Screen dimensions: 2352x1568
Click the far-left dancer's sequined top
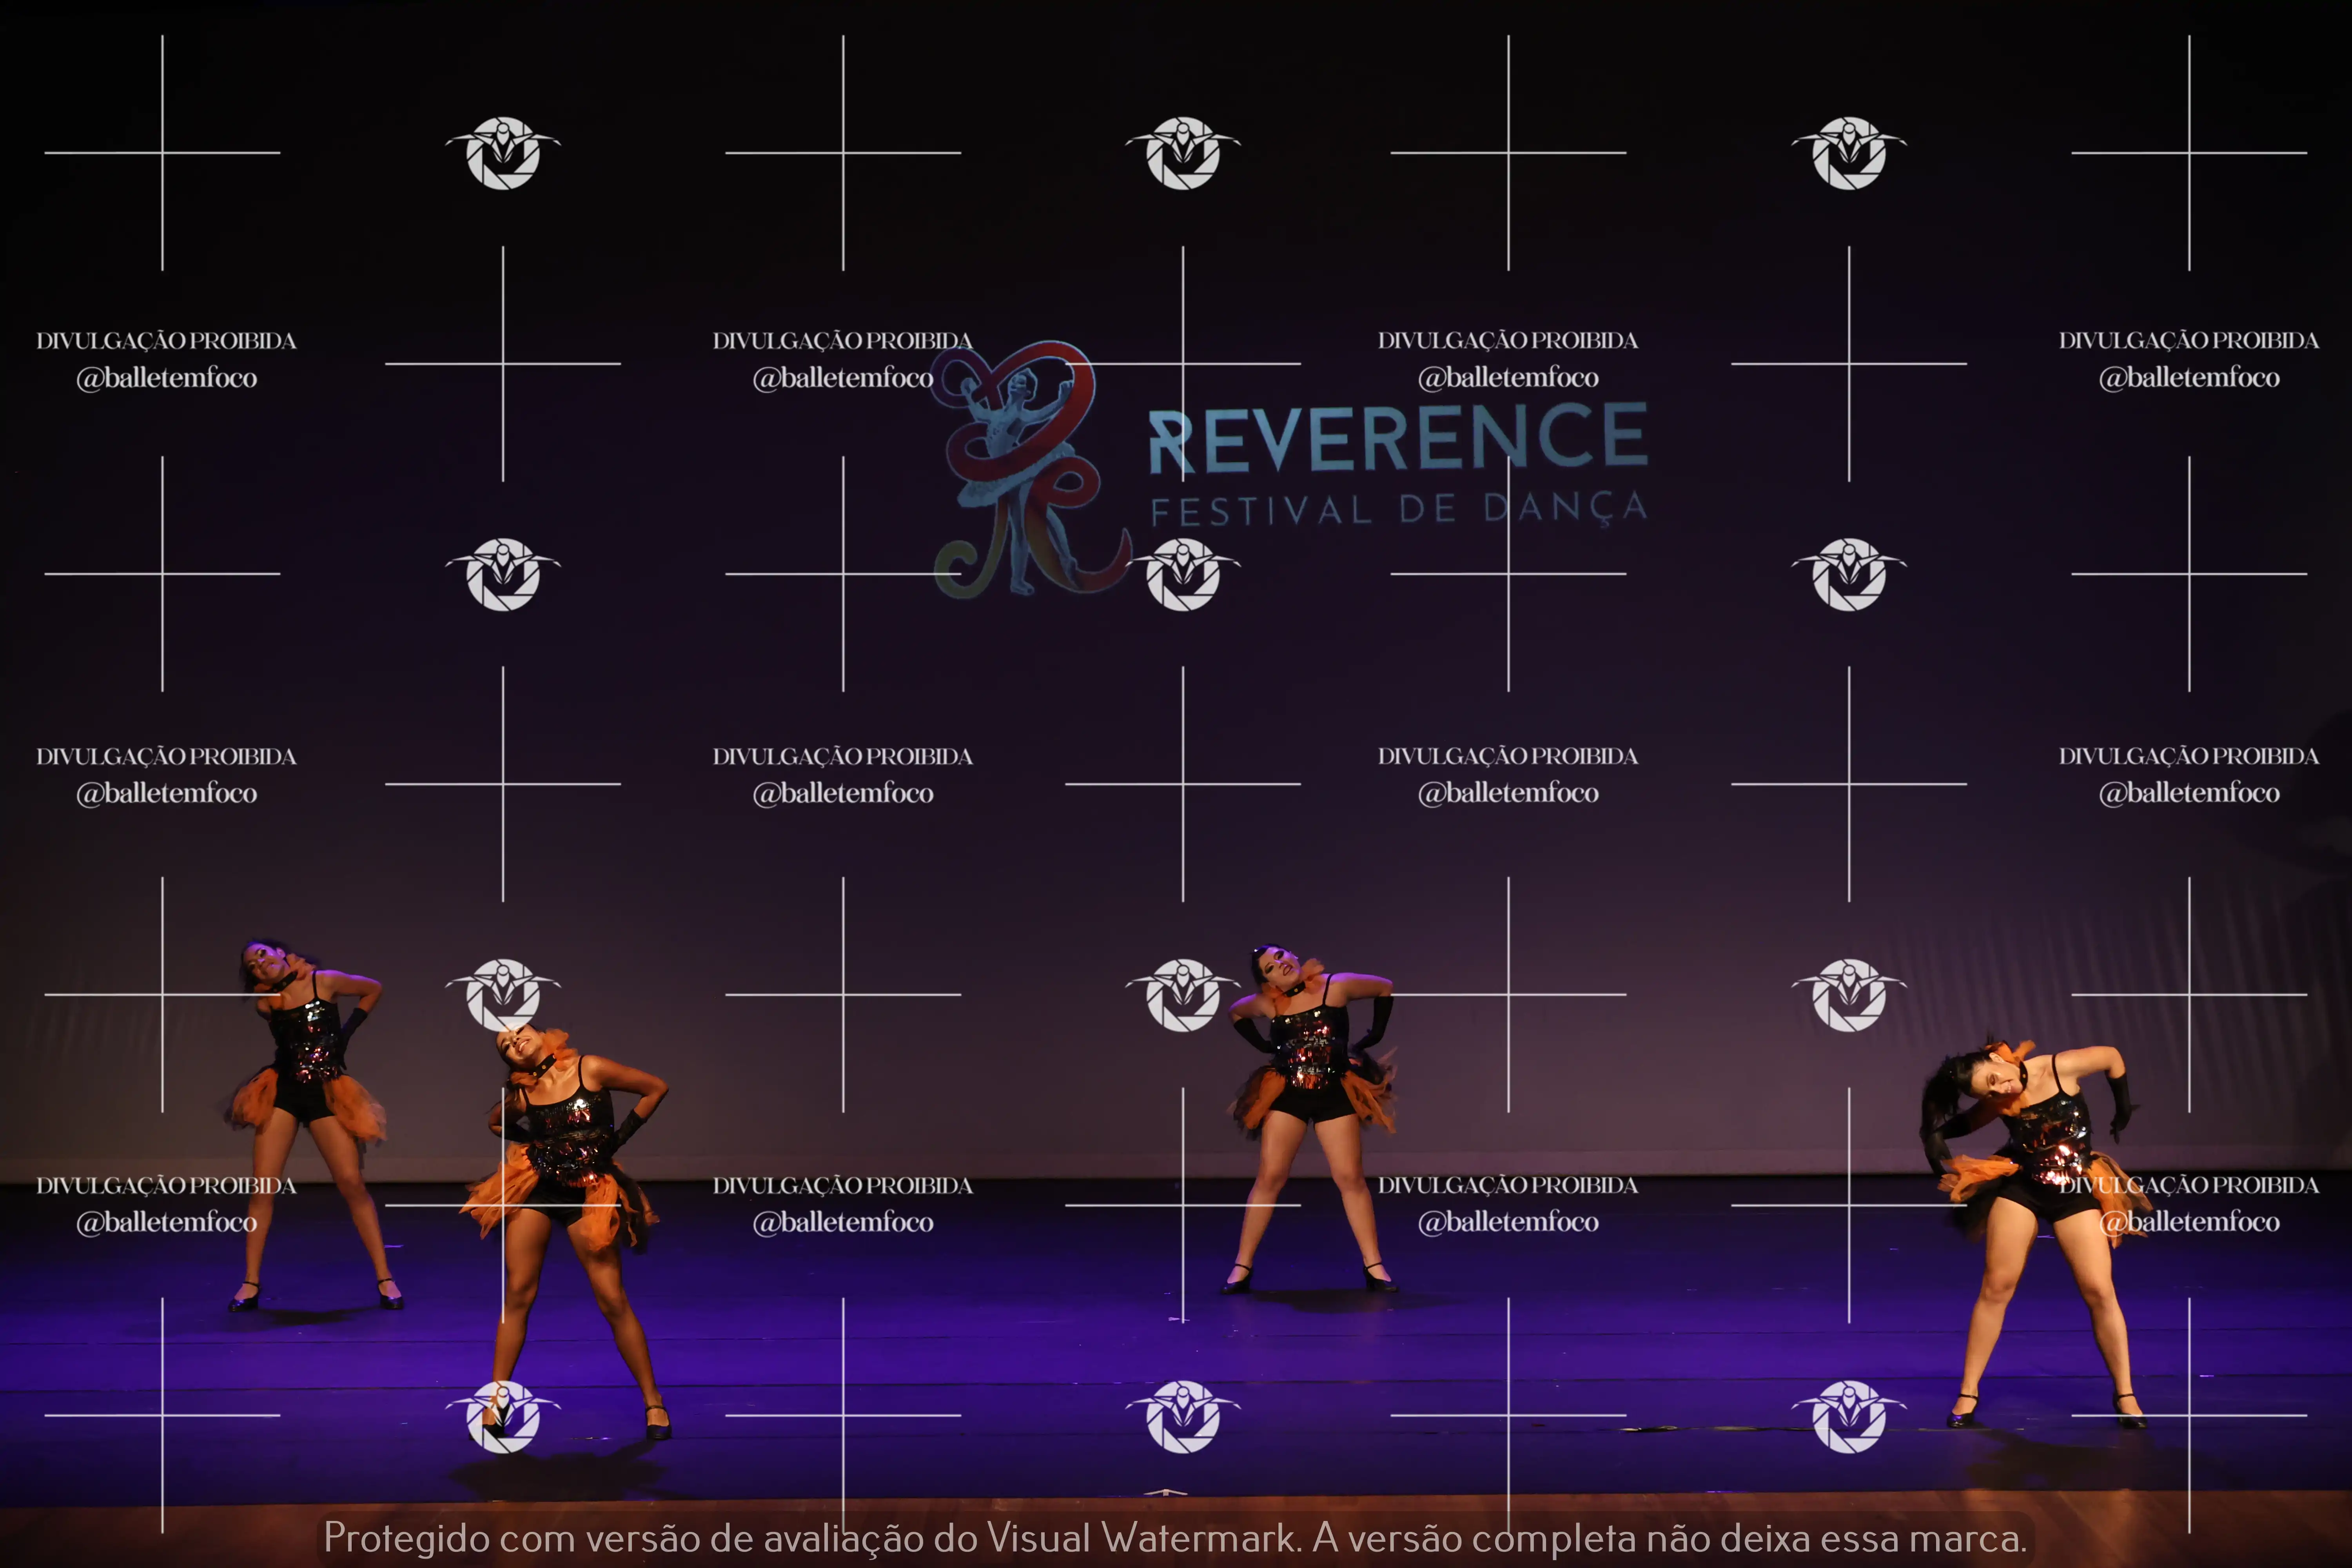click(308, 1040)
